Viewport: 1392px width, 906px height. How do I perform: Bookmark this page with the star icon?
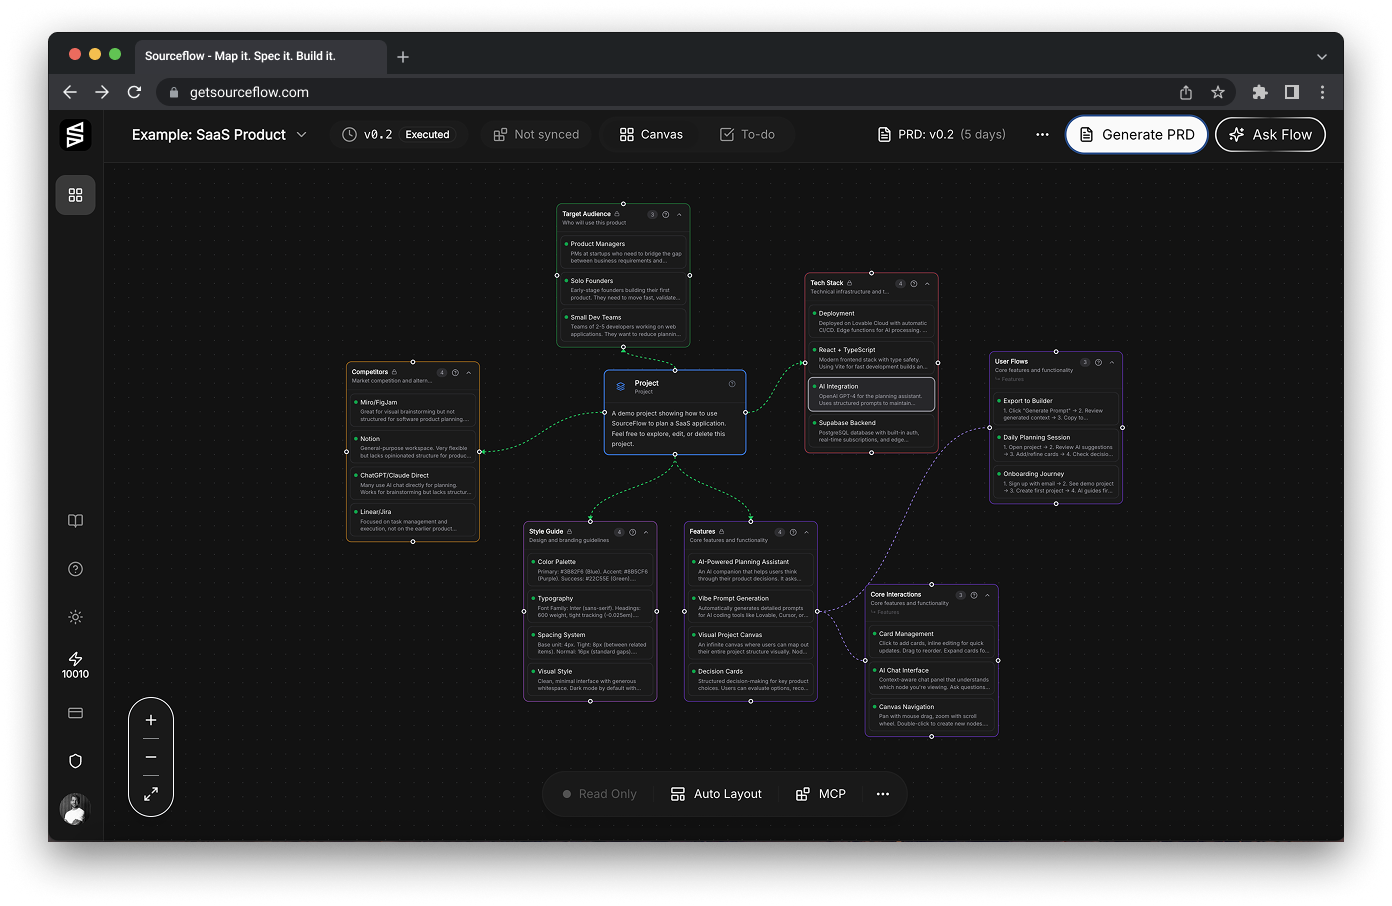[1218, 92]
